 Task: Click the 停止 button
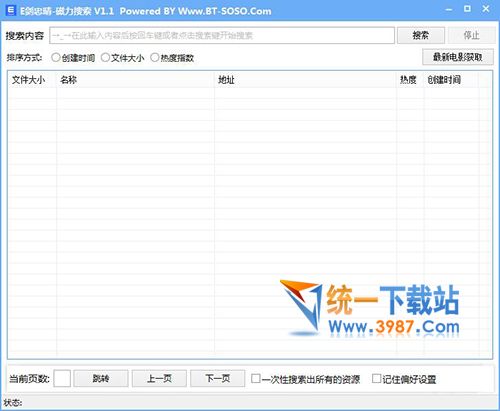[471, 35]
